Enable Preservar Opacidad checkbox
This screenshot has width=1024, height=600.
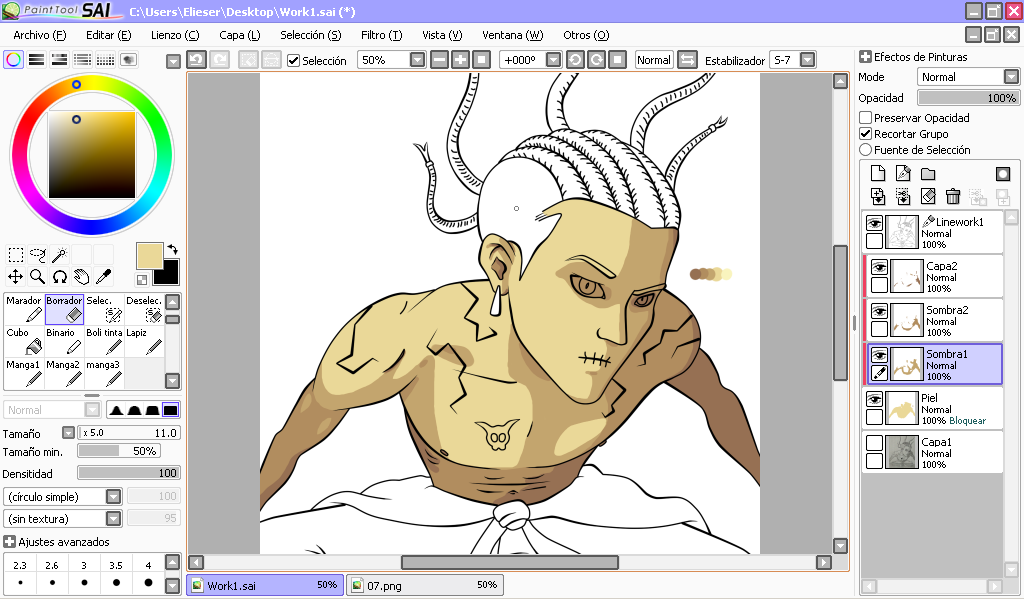pos(866,118)
